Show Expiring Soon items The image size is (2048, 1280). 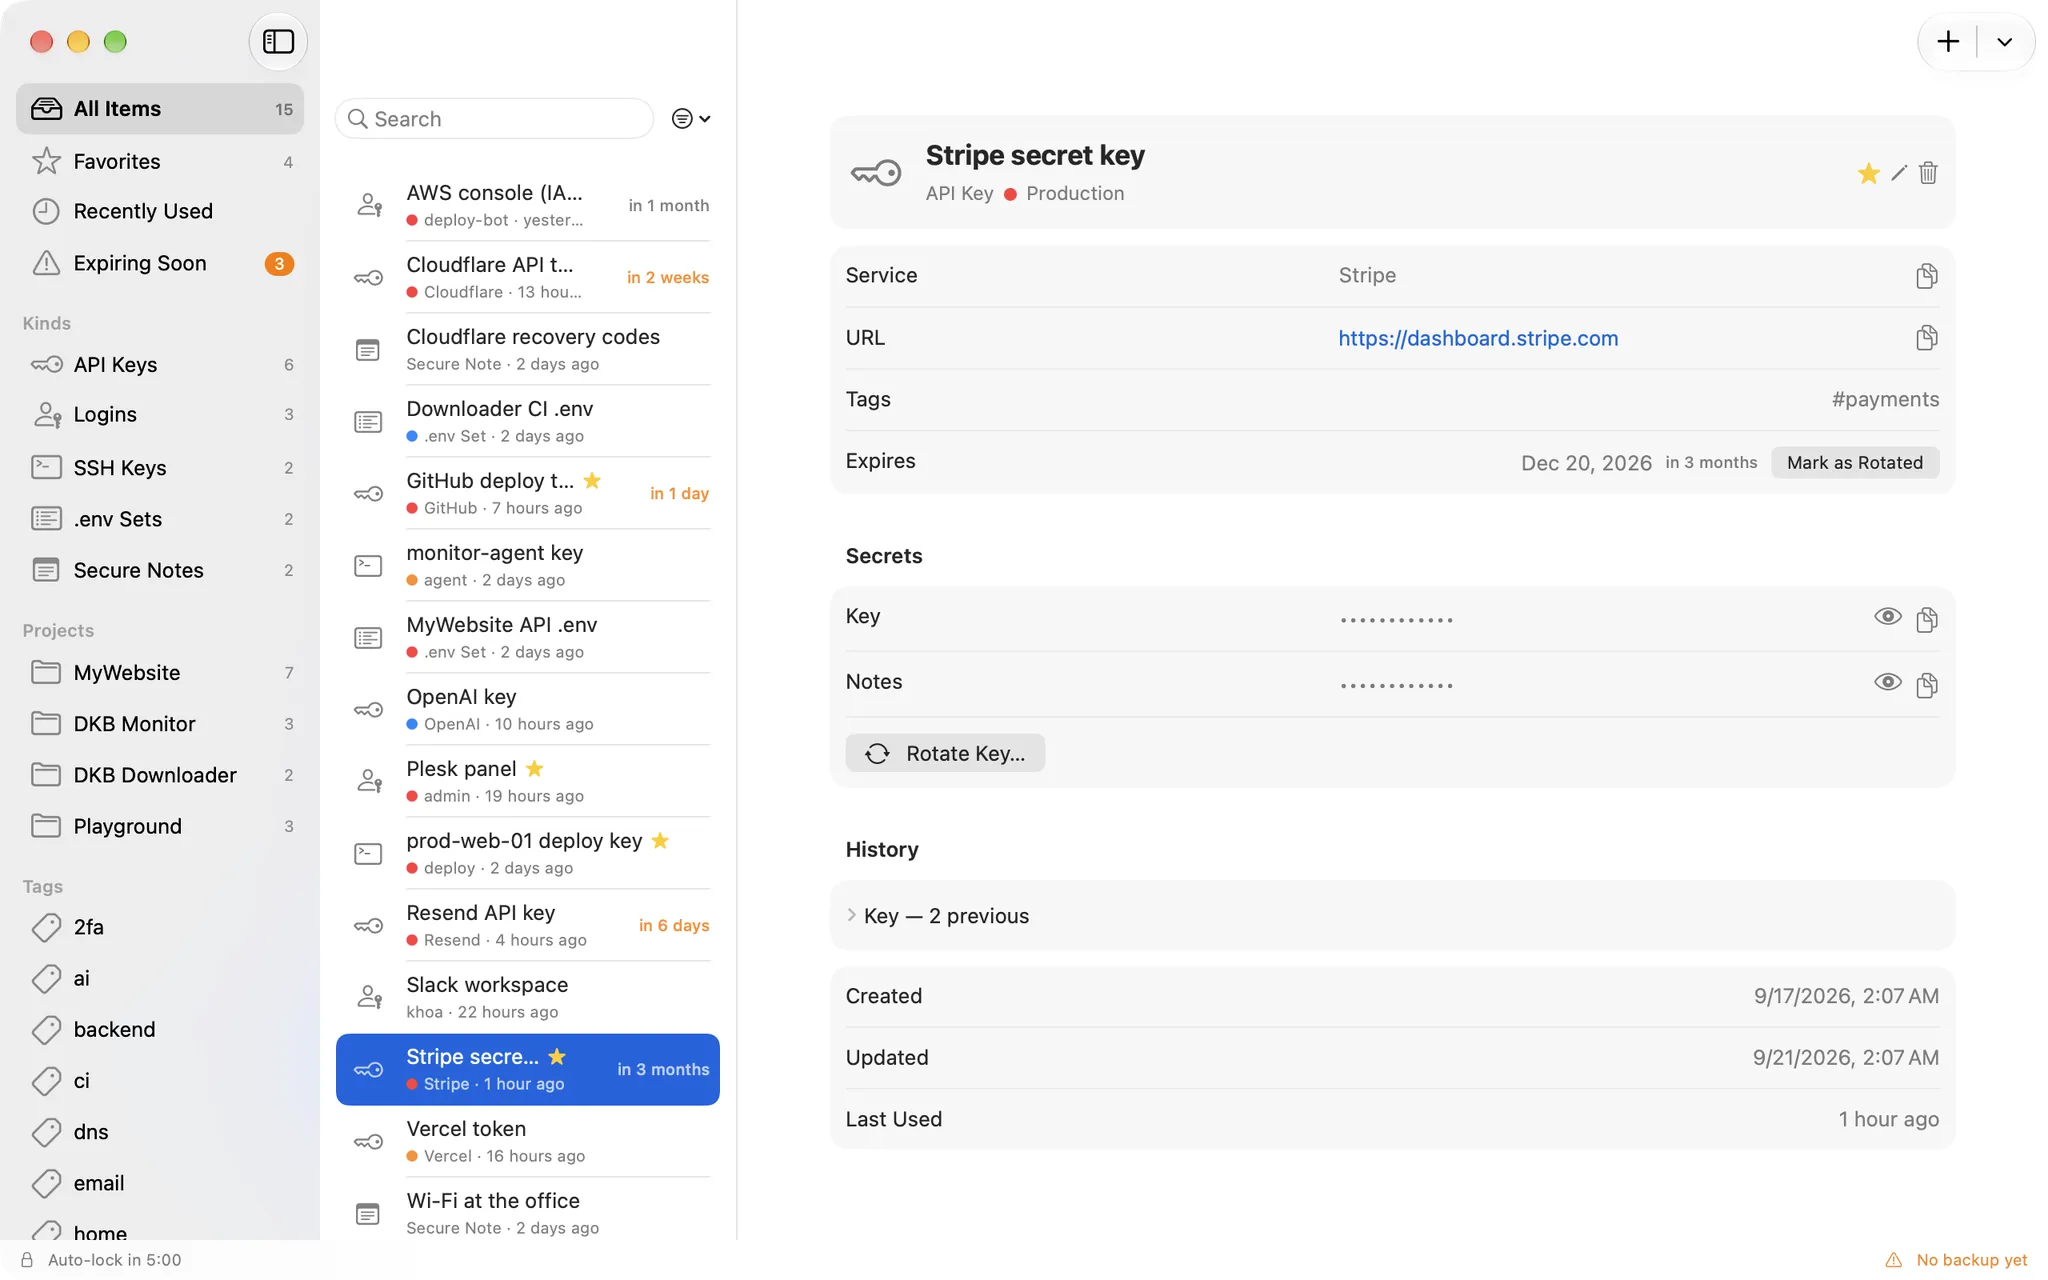click(160, 263)
